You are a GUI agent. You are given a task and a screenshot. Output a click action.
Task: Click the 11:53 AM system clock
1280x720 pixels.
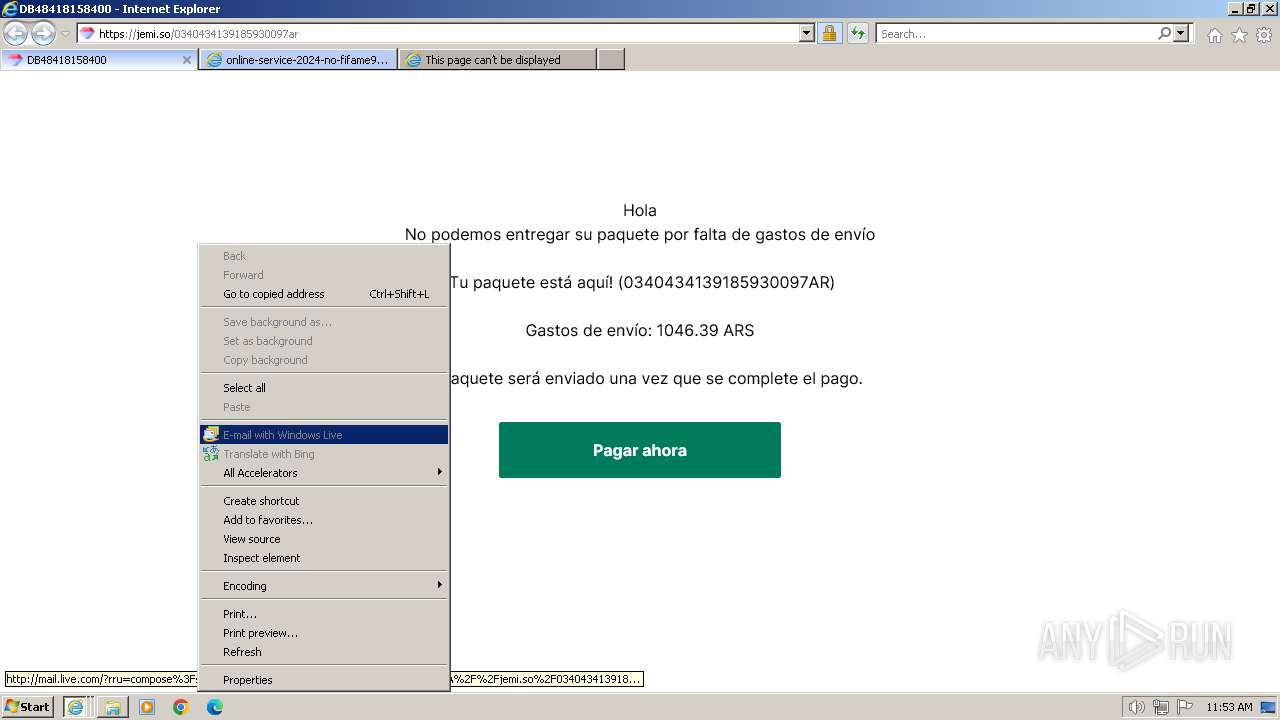coord(1229,707)
